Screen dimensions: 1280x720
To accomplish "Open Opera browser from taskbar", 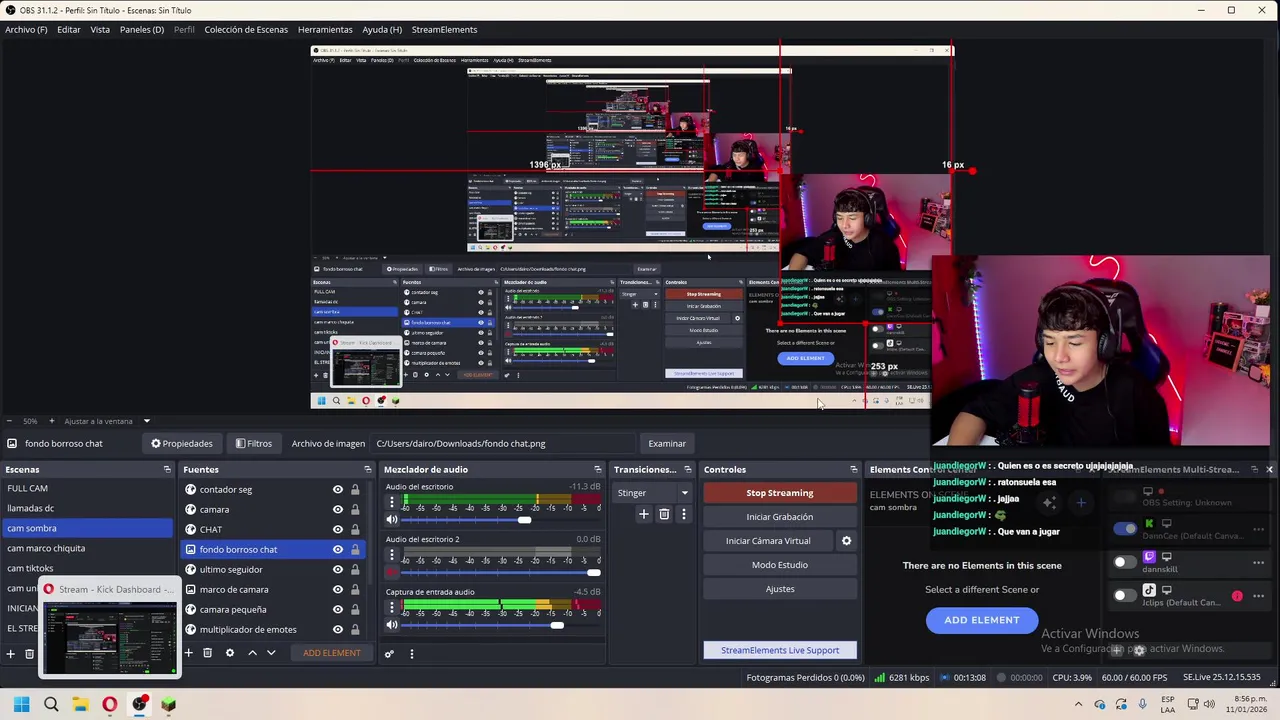I will pos(110,704).
